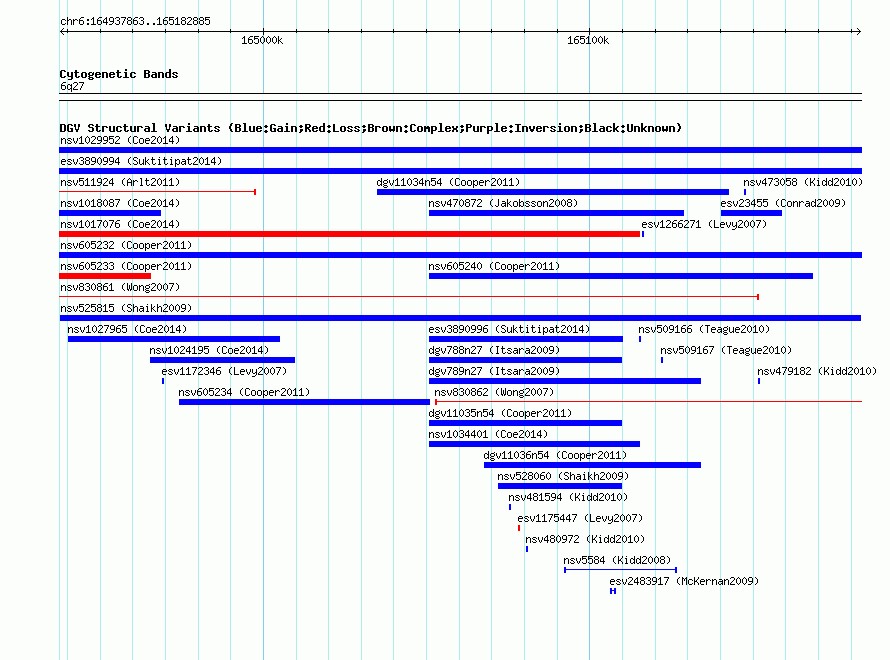Select the nsv525815 (Shaikh2009) label
This screenshot has width=890, height=660.
tap(126, 308)
